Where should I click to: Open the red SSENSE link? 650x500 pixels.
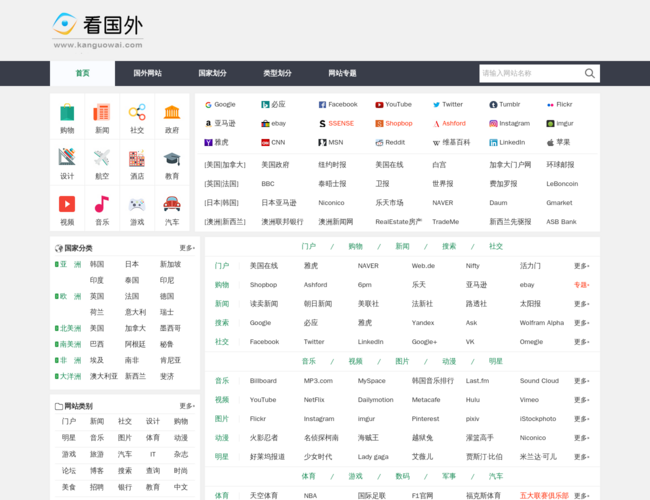coord(341,124)
